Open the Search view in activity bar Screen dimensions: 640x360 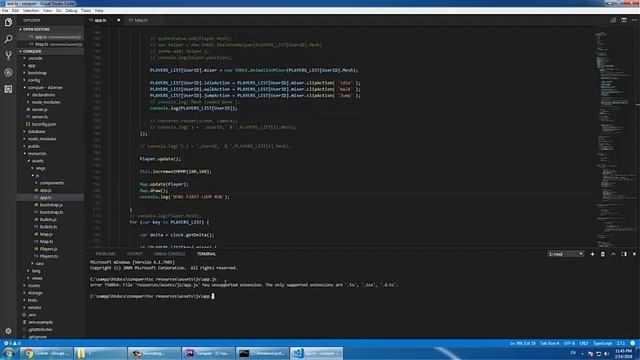(x=8, y=39)
